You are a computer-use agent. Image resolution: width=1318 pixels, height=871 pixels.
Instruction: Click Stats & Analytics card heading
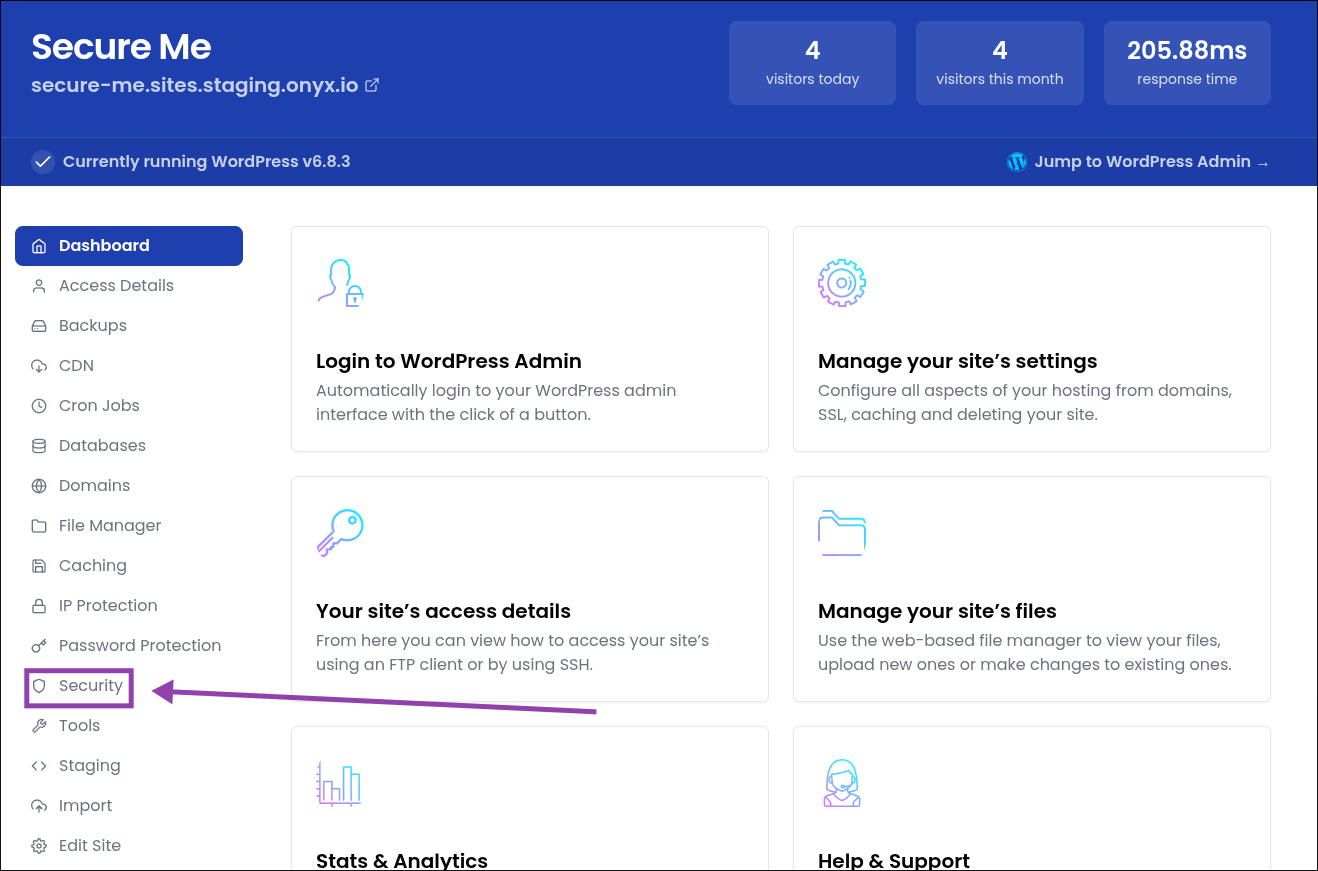pos(402,861)
